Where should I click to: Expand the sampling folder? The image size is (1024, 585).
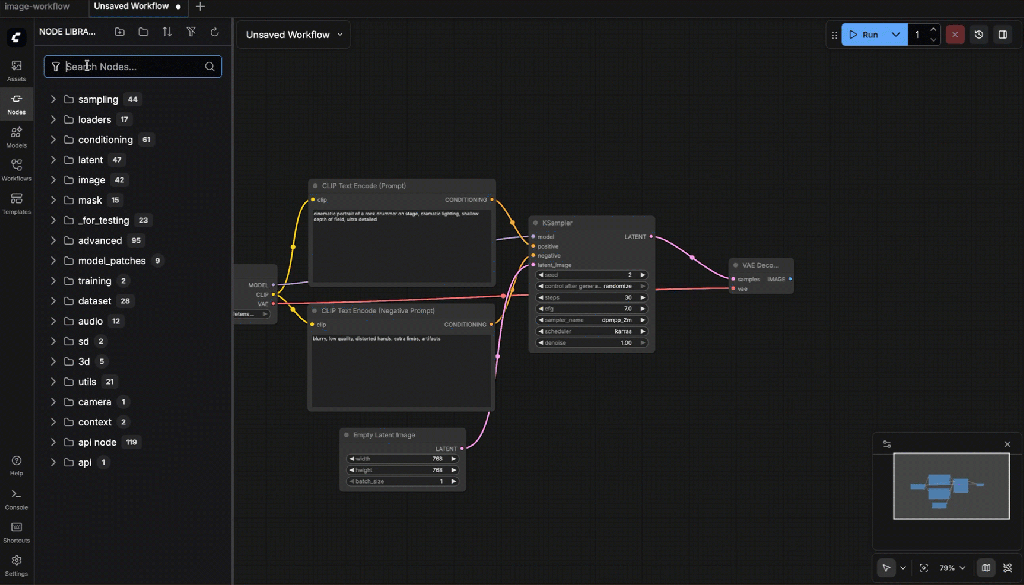point(54,99)
